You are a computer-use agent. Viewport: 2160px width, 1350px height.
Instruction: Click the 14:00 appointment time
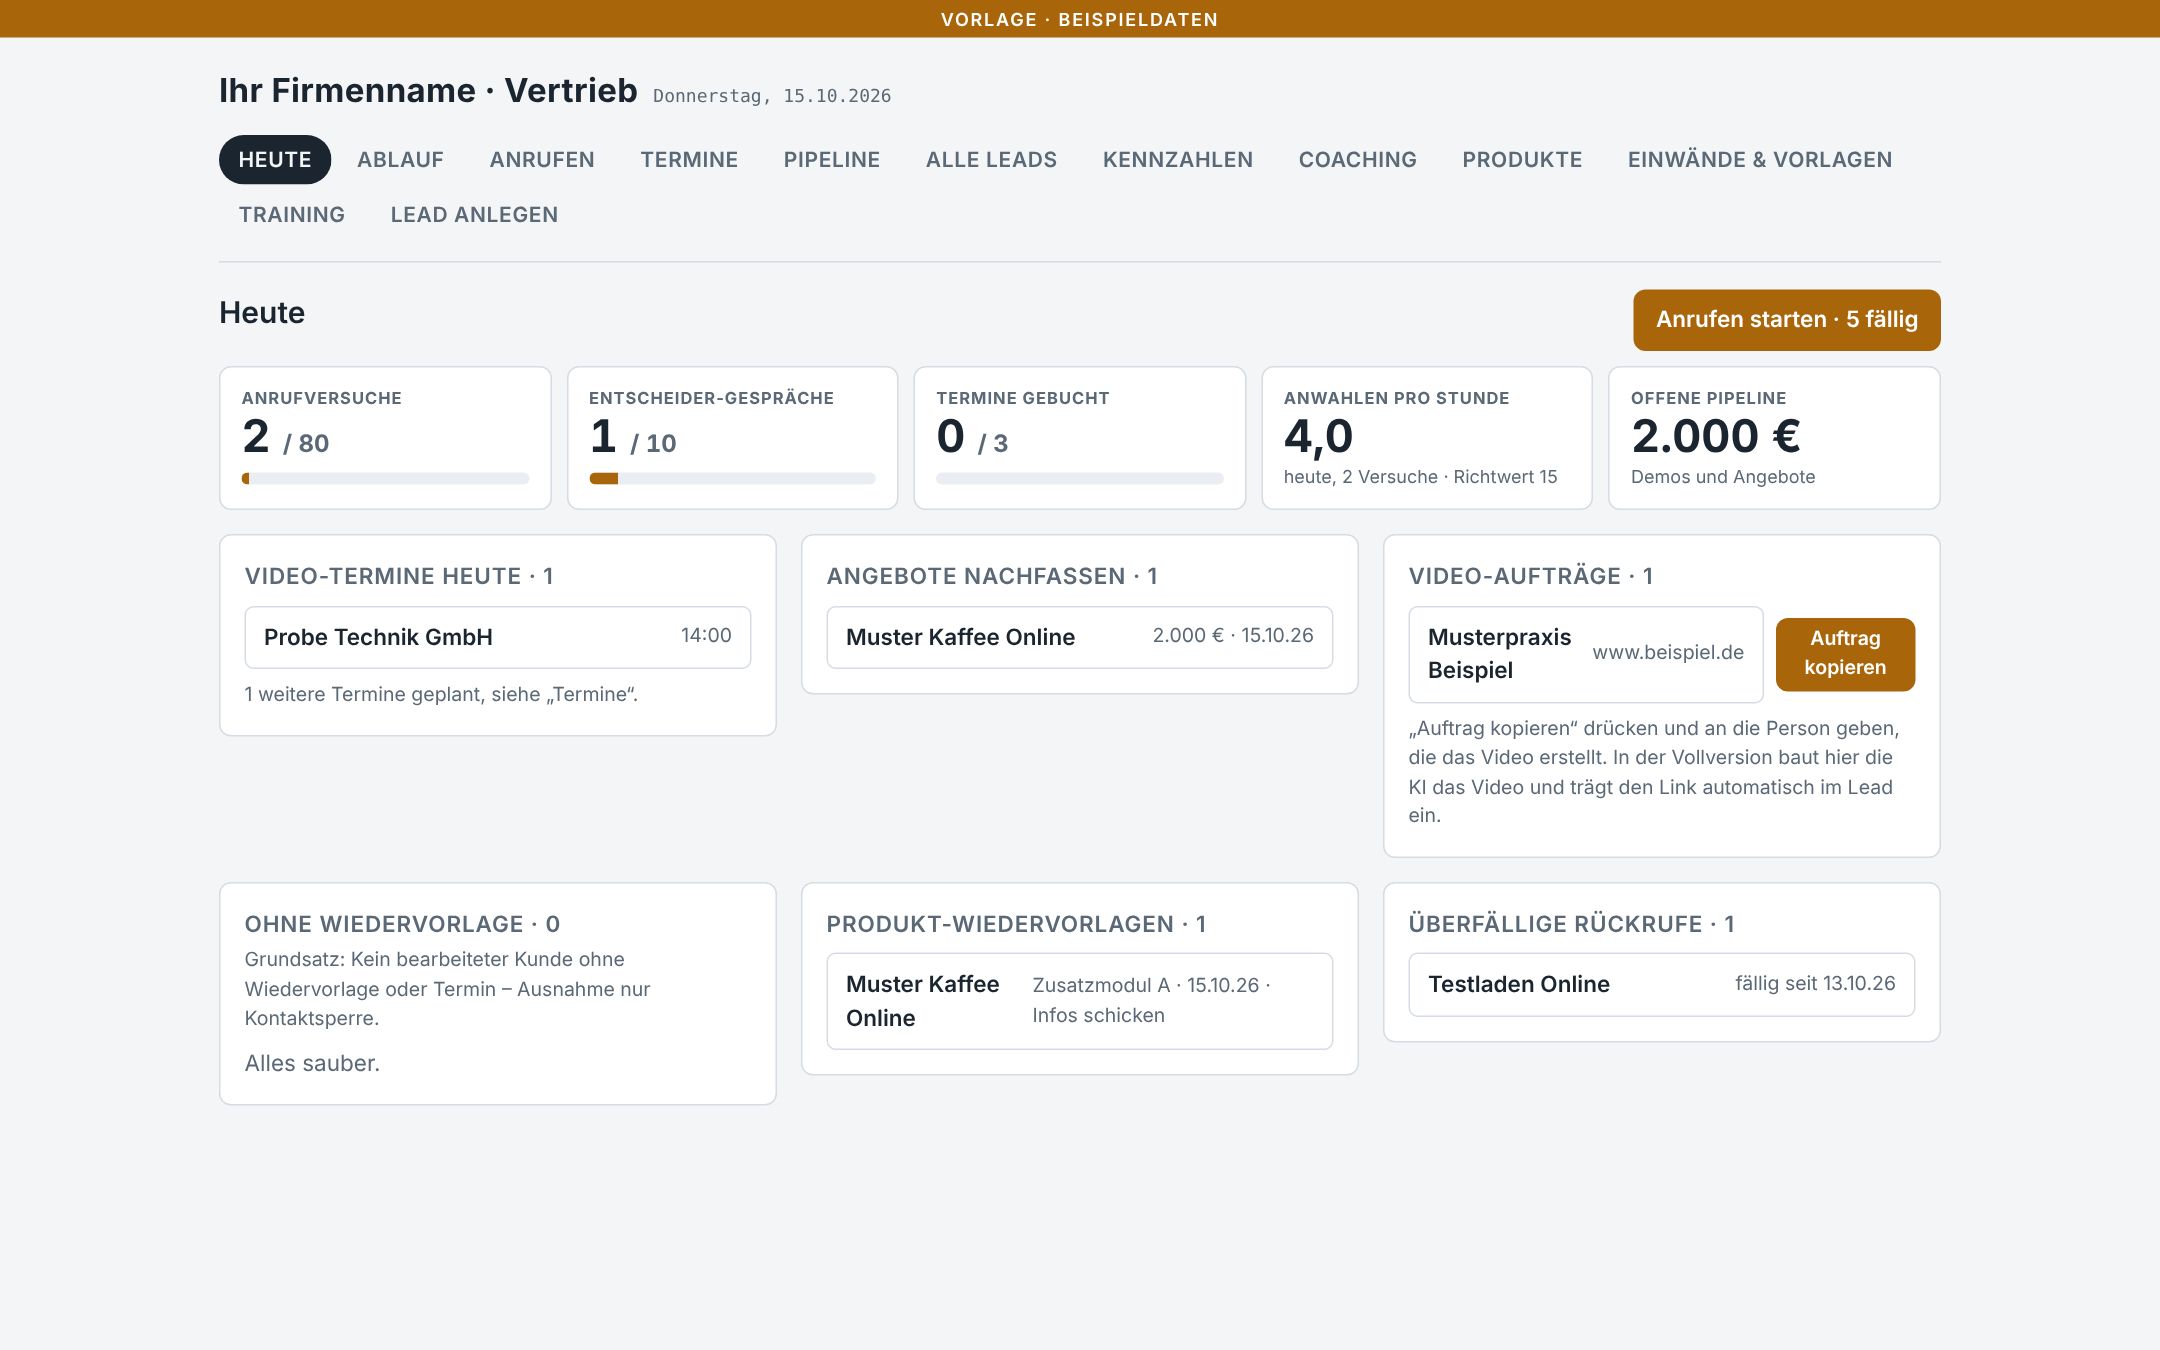pyautogui.click(x=706, y=636)
